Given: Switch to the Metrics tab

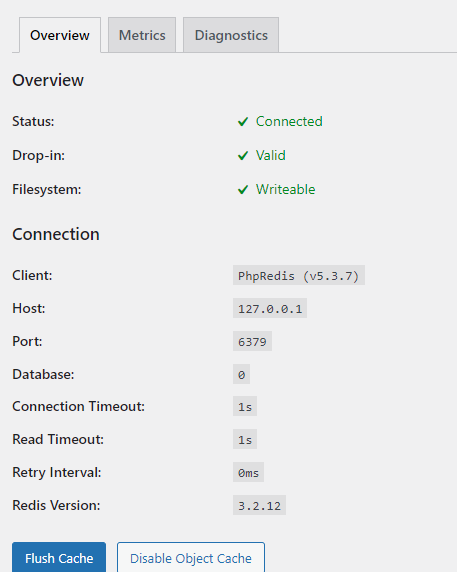Looking at the screenshot, I should [142, 35].
